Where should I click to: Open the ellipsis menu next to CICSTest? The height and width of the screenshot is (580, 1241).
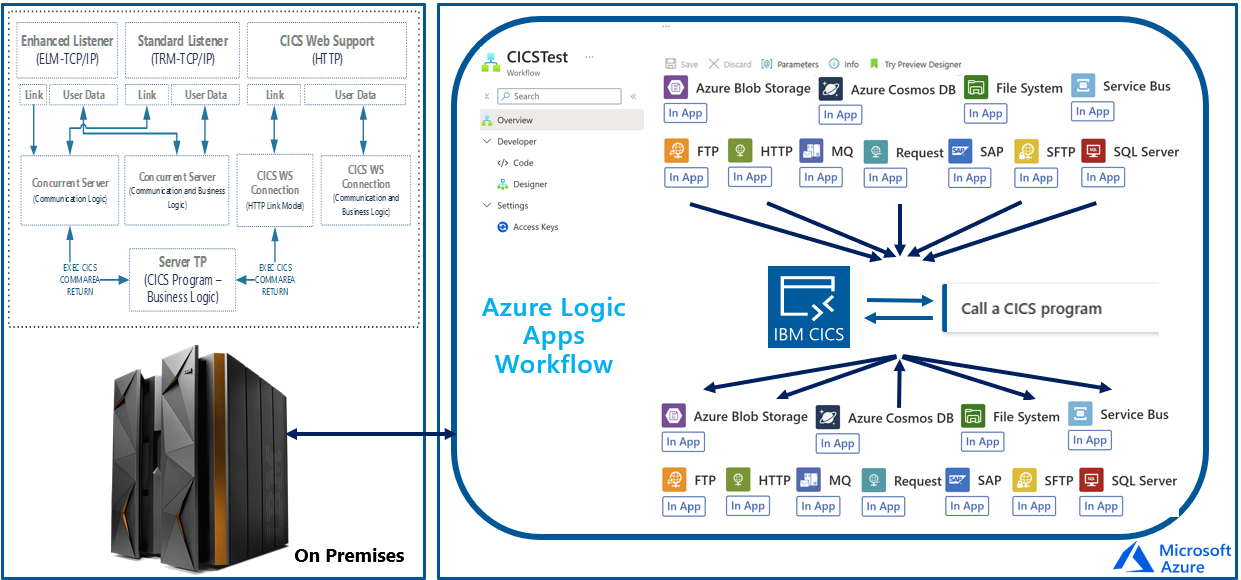[x=589, y=57]
